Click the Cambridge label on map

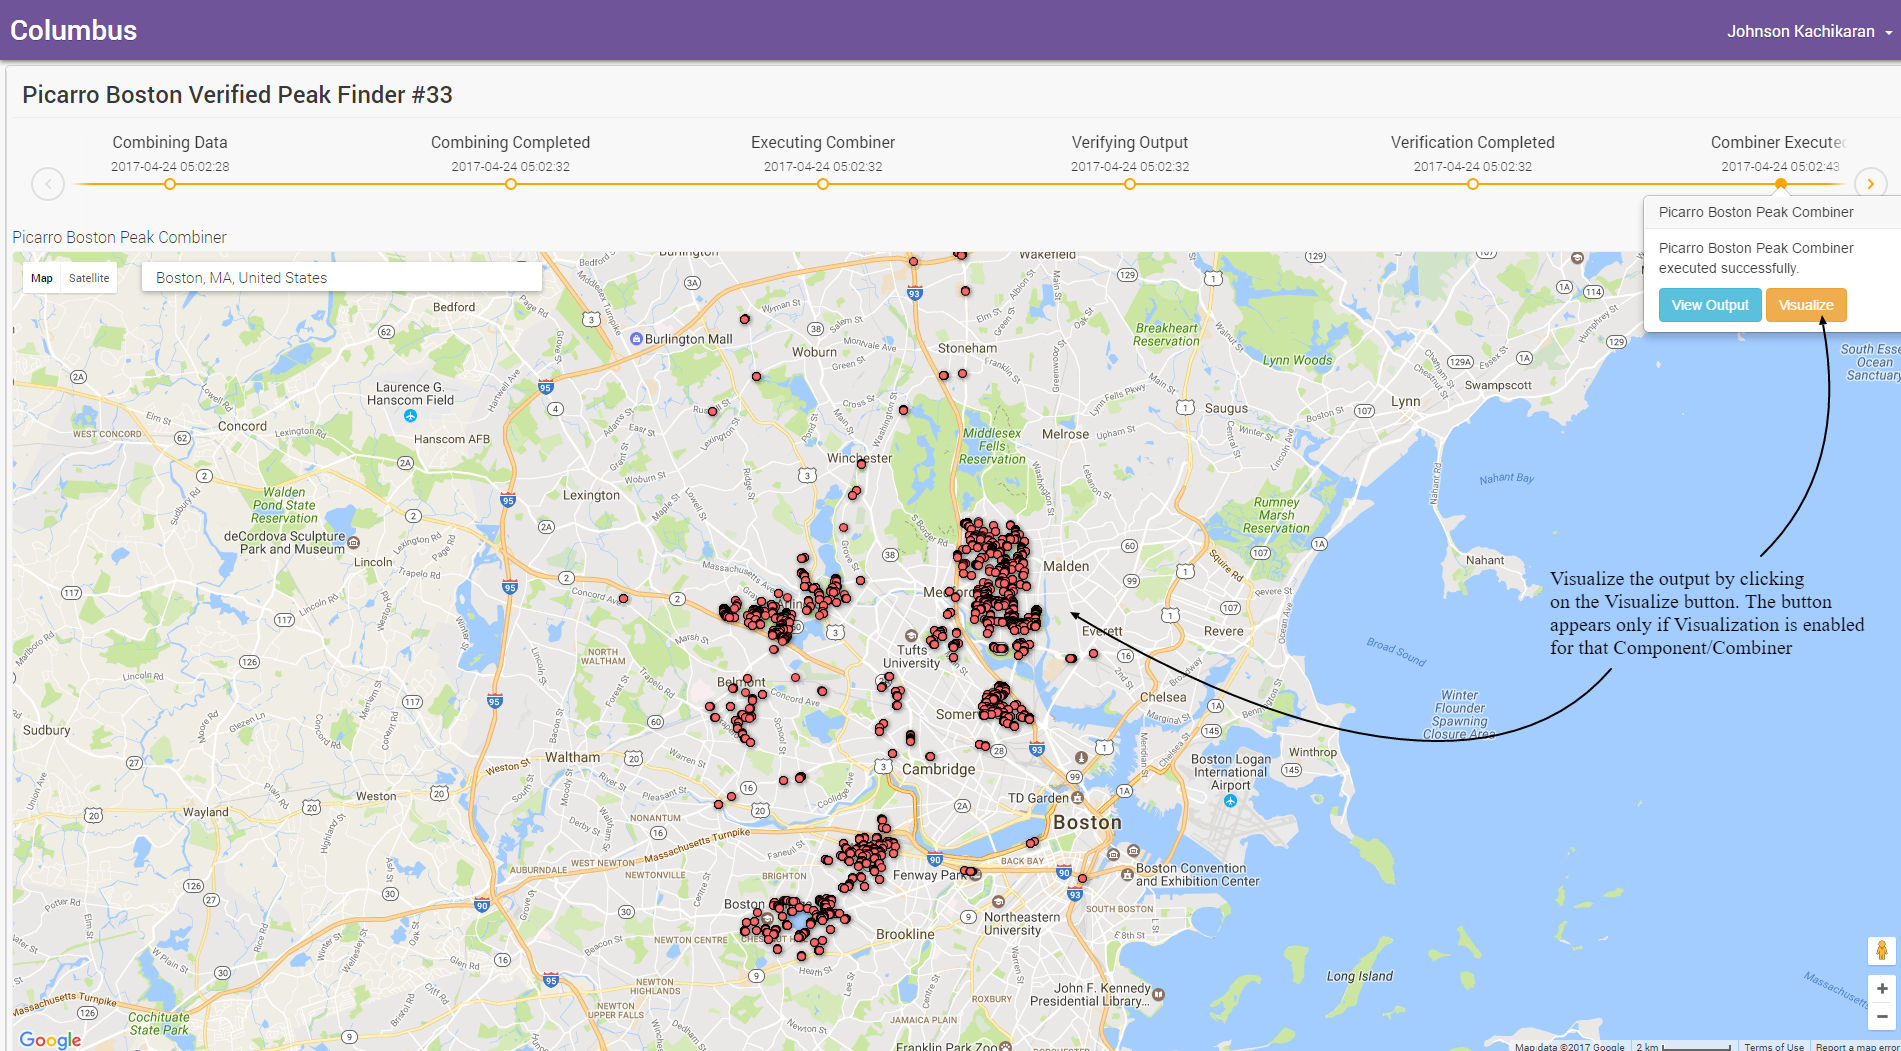[938, 769]
